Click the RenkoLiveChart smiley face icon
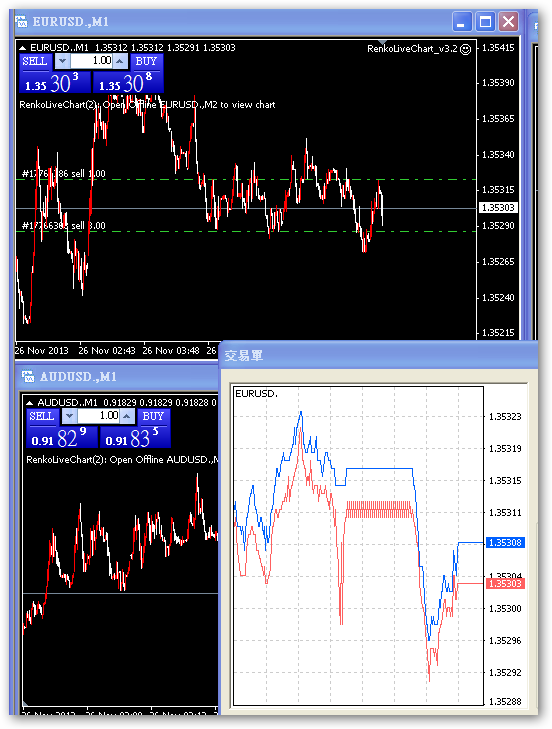The width and height of the screenshot is (552, 729). coord(466,49)
